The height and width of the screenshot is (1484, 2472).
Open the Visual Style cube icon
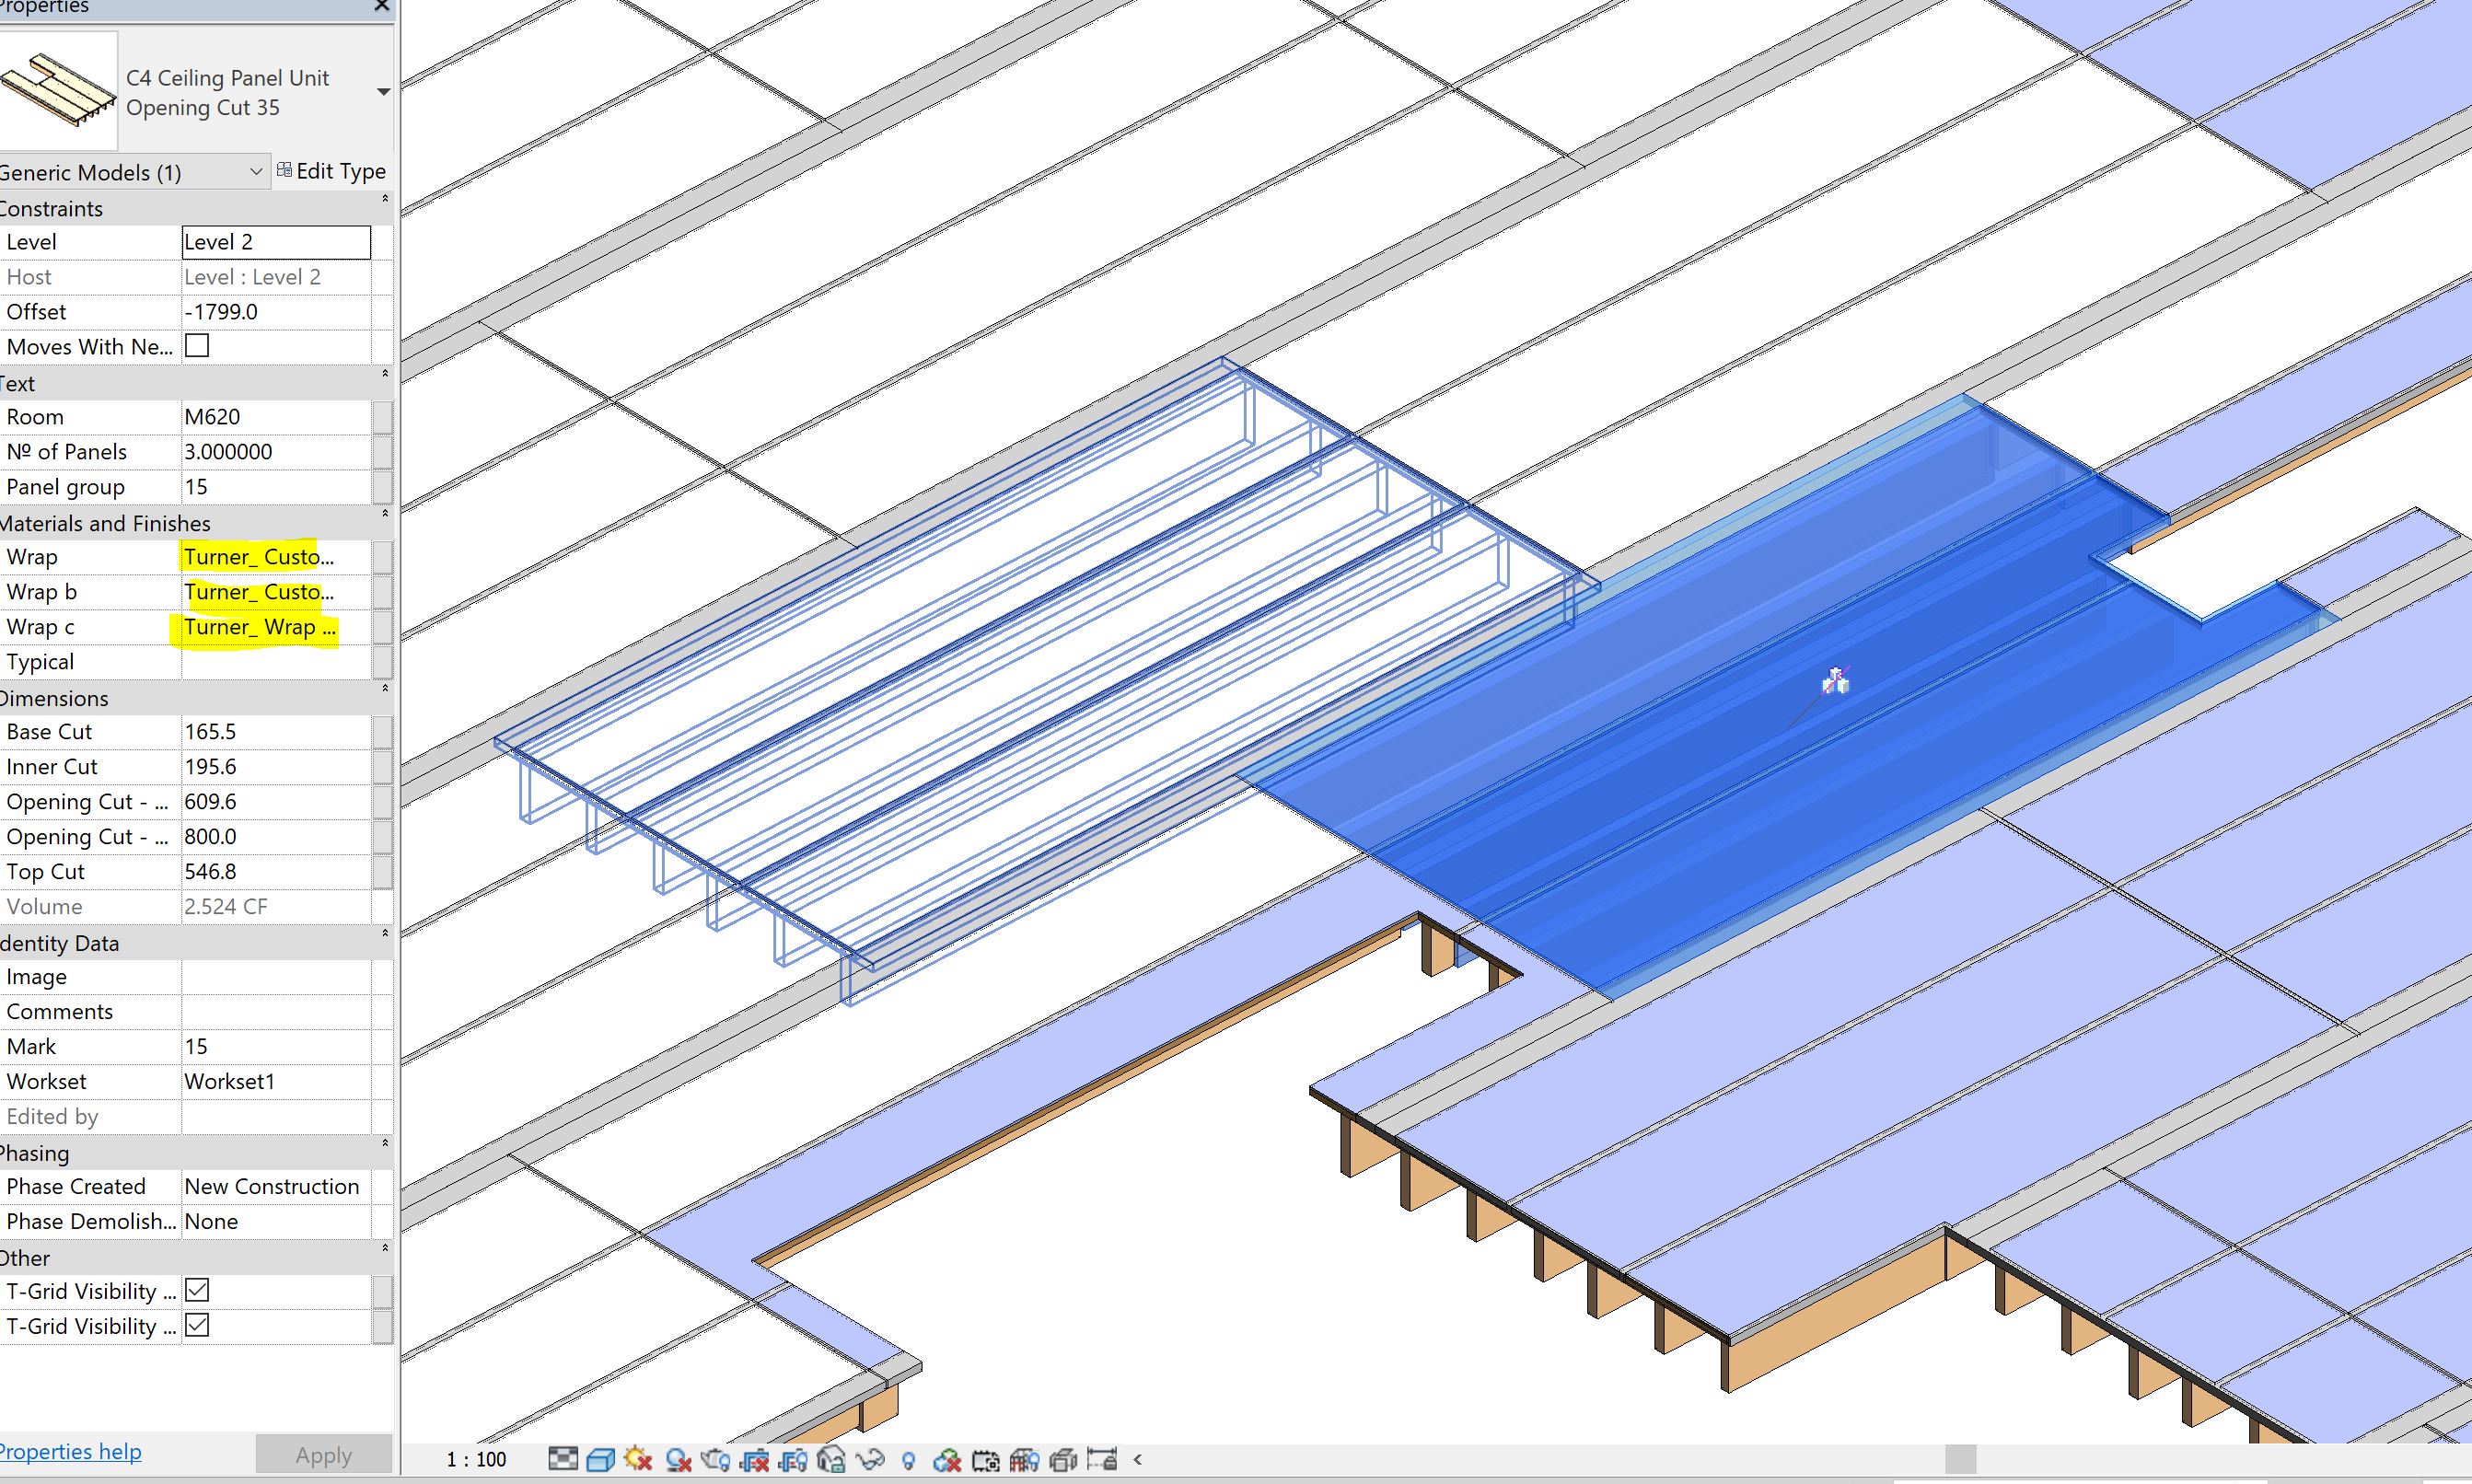(601, 1459)
